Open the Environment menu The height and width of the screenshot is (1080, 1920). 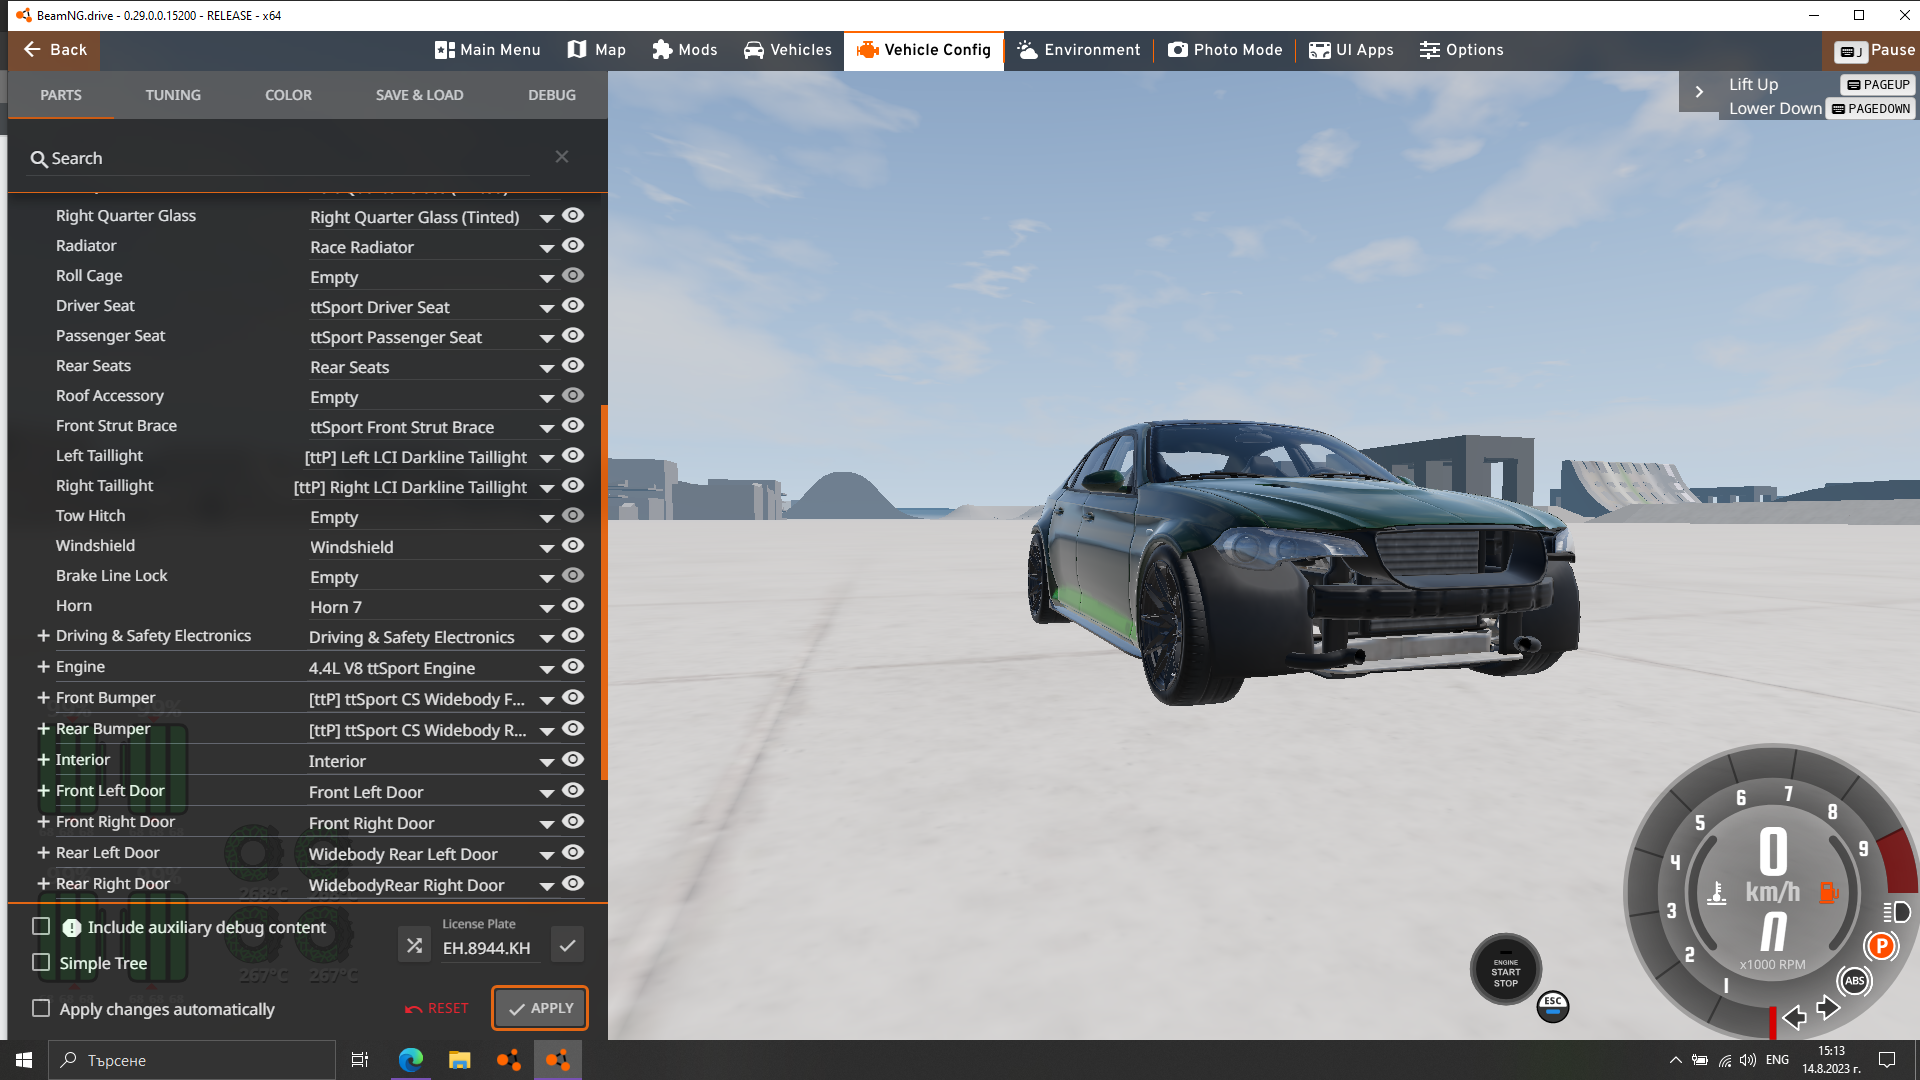1078,50
